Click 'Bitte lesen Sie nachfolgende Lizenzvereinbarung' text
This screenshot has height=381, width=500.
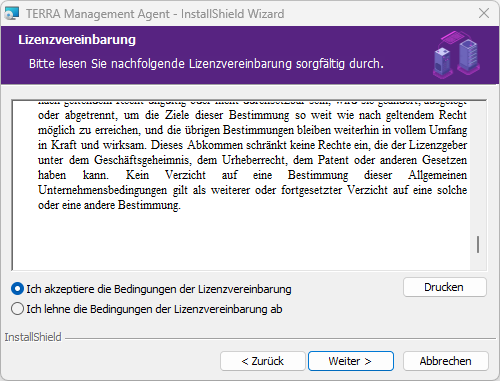pyautogui.click(x=206, y=64)
